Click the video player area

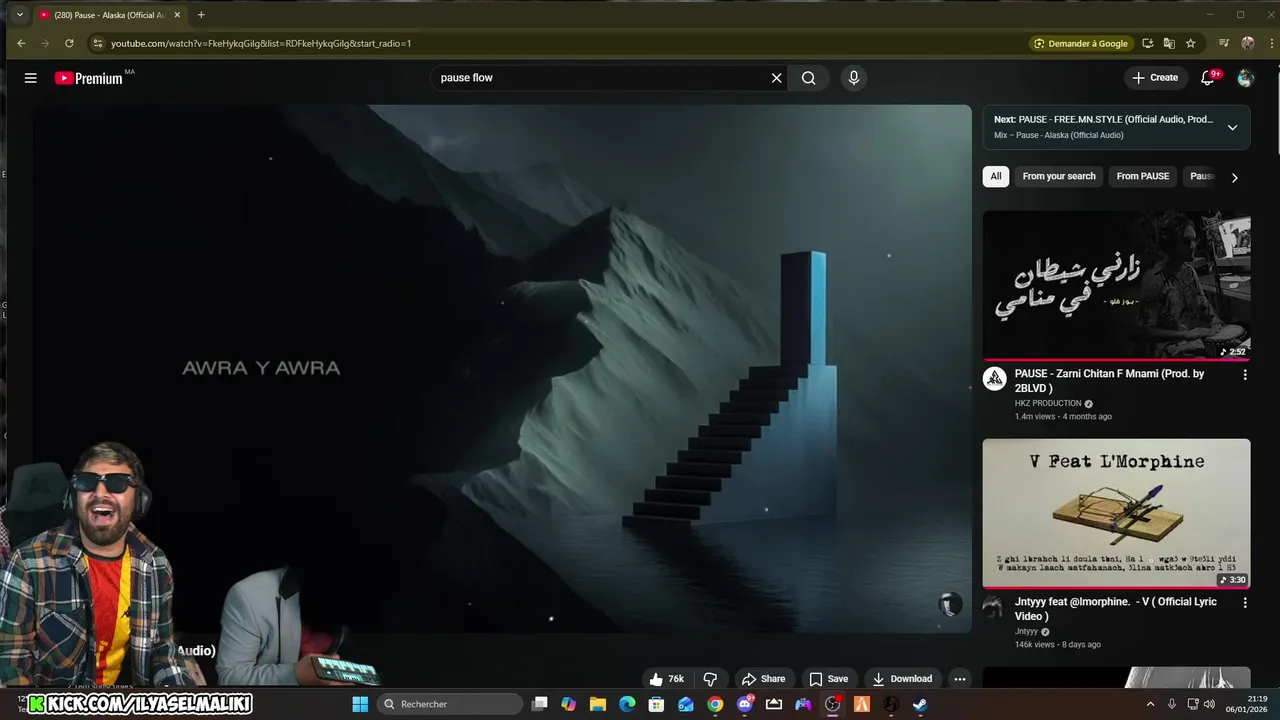(502, 369)
